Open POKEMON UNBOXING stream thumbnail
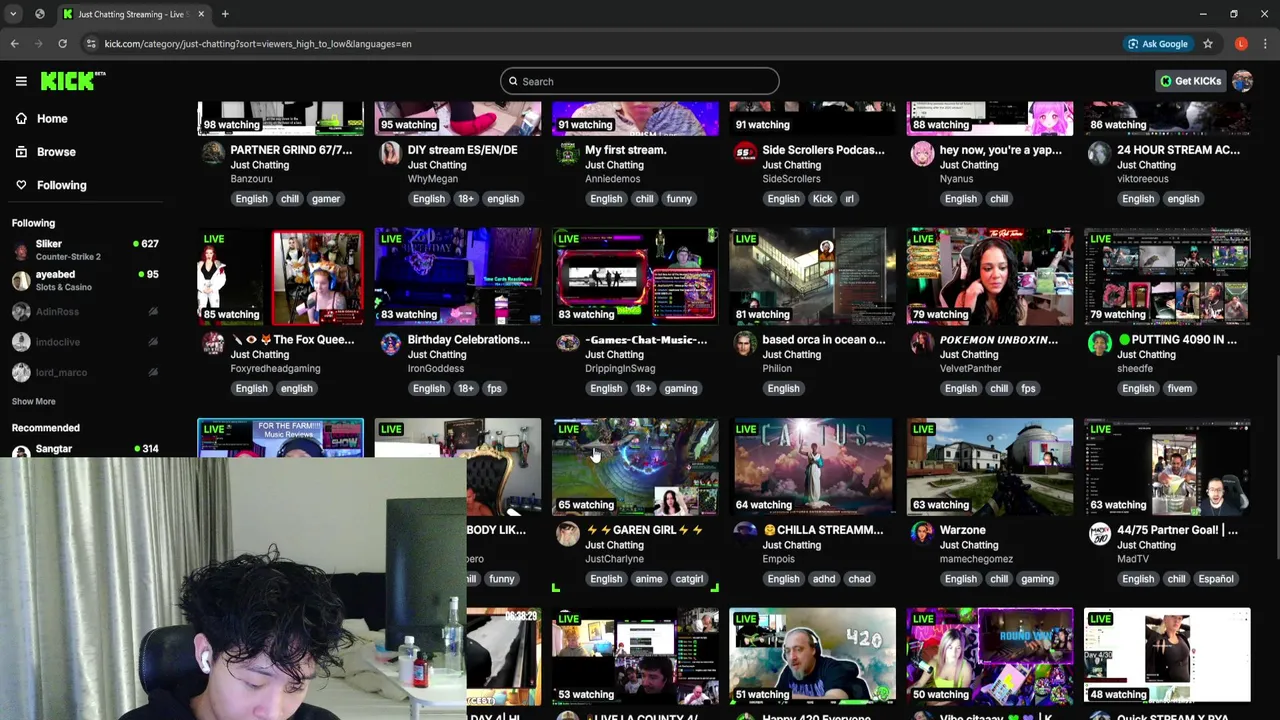 [990, 276]
